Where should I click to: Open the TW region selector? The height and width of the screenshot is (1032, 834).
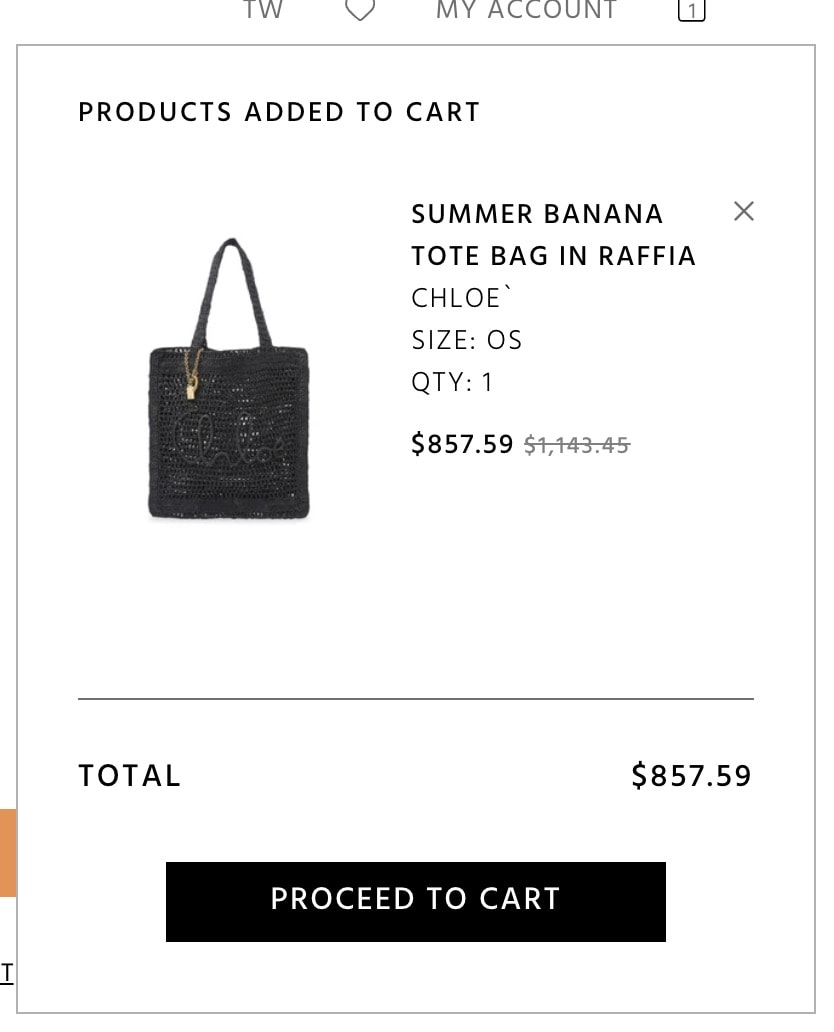click(263, 9)
